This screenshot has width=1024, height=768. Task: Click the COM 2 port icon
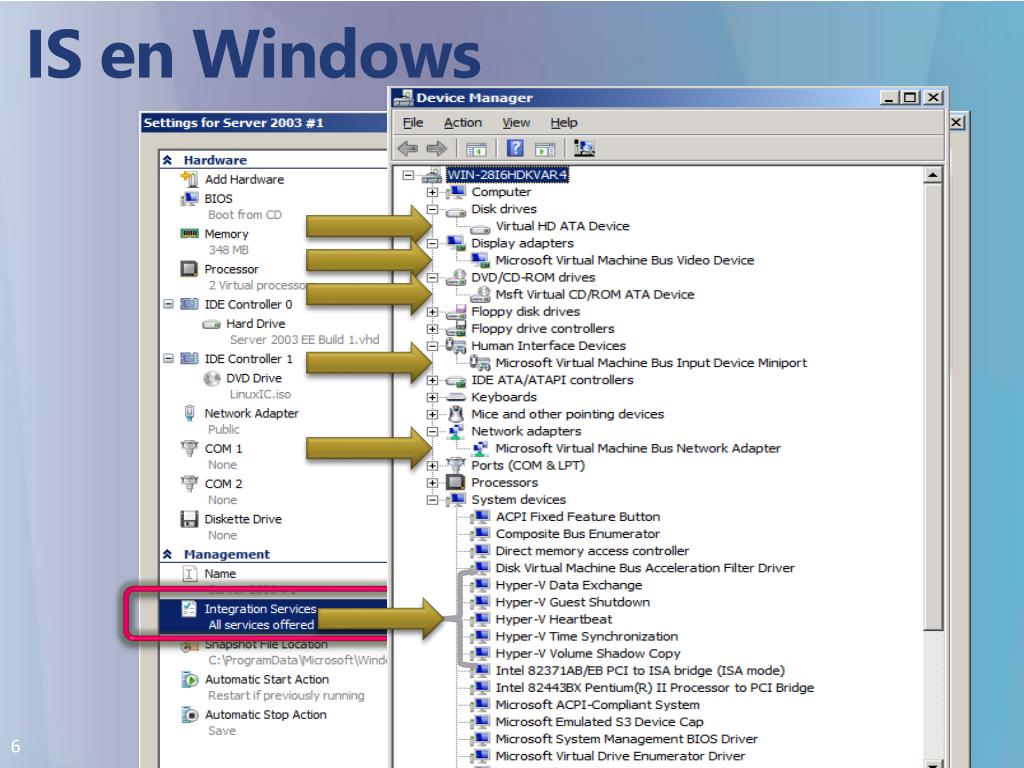click(x=189, y=483)
